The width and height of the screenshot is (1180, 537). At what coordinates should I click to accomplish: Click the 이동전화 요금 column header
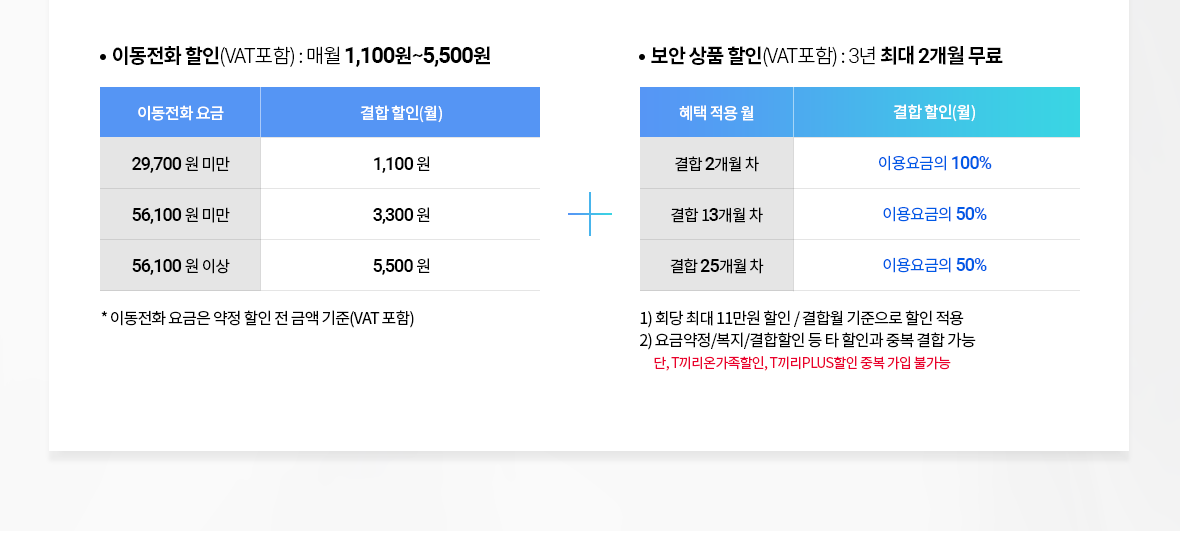pyautogui.click(x=180, y=113)
